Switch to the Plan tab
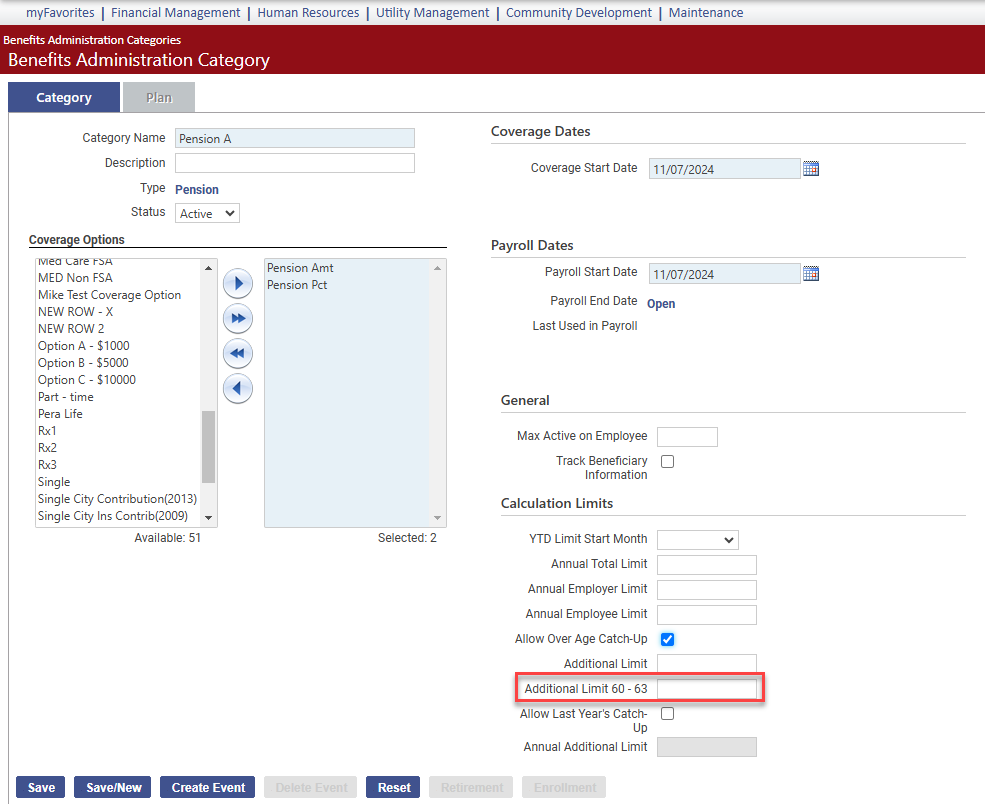Viewport: 985px width, 804px height. click(x=159, y=97)
